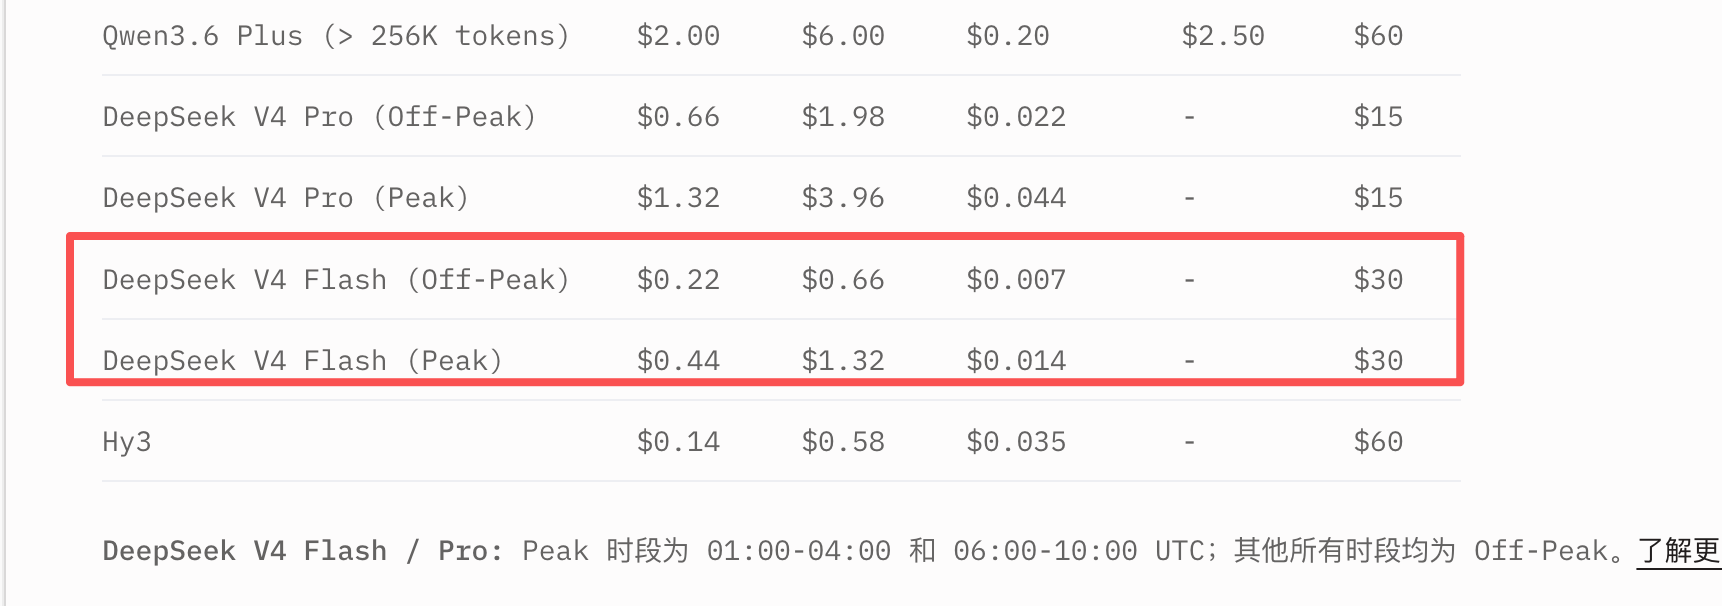Select the $0.014 cached price cell

click(1016, 361)
